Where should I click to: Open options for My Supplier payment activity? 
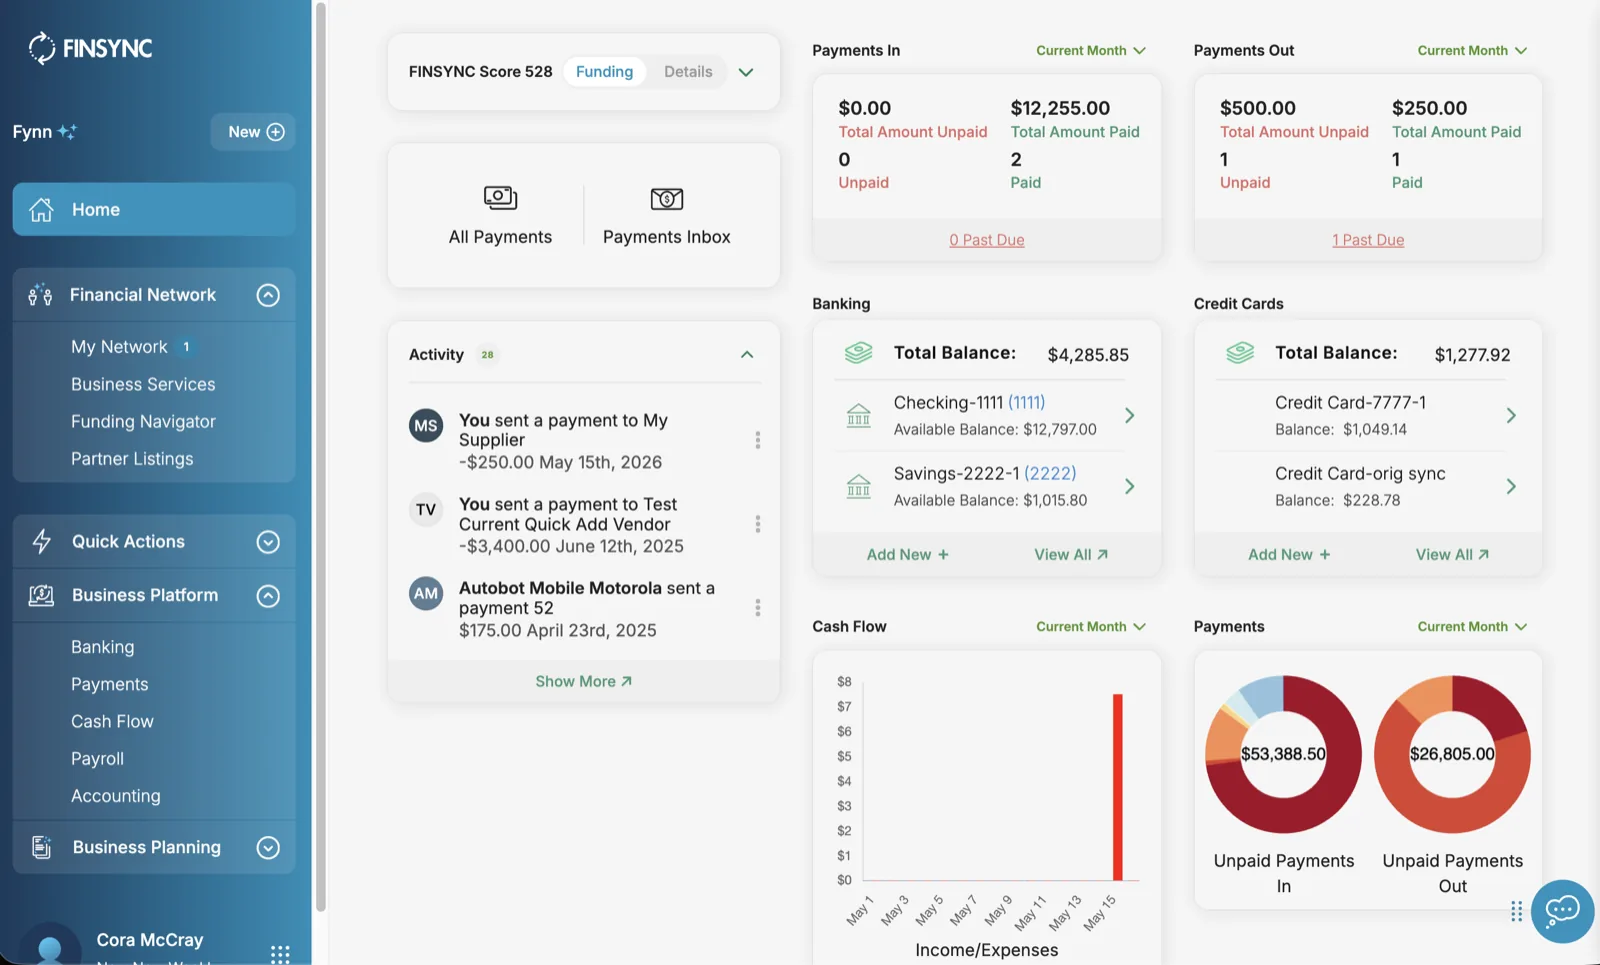click(x=757, y=440)
